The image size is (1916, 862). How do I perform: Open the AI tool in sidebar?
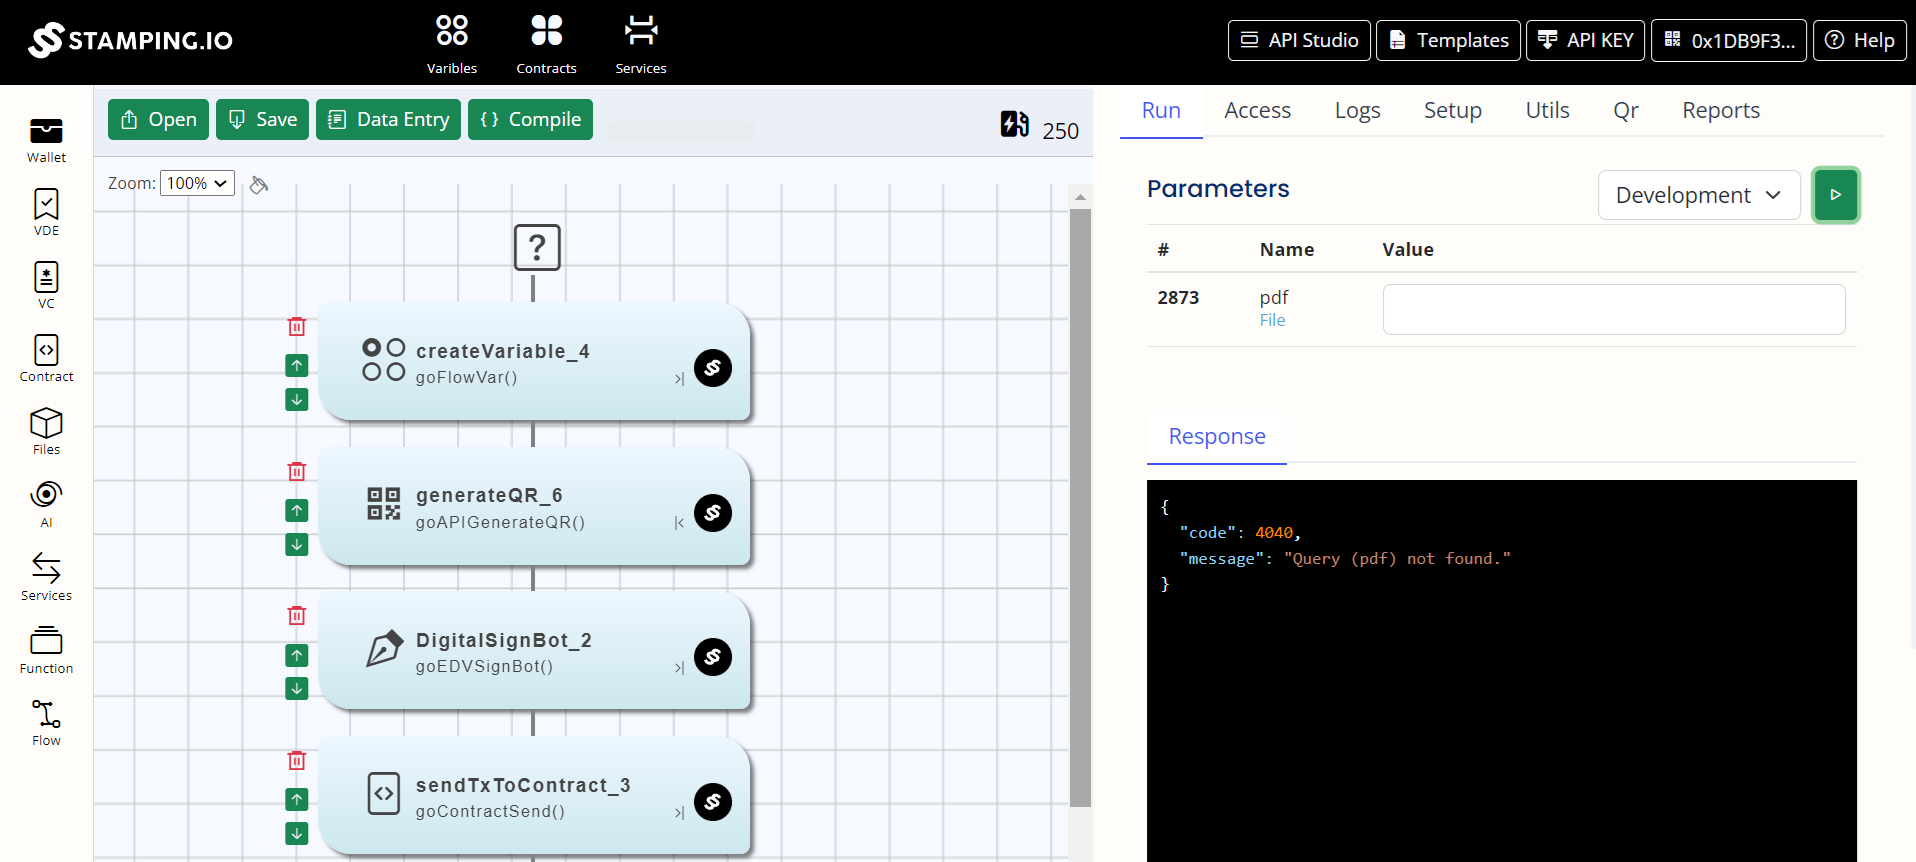(46, 503)
